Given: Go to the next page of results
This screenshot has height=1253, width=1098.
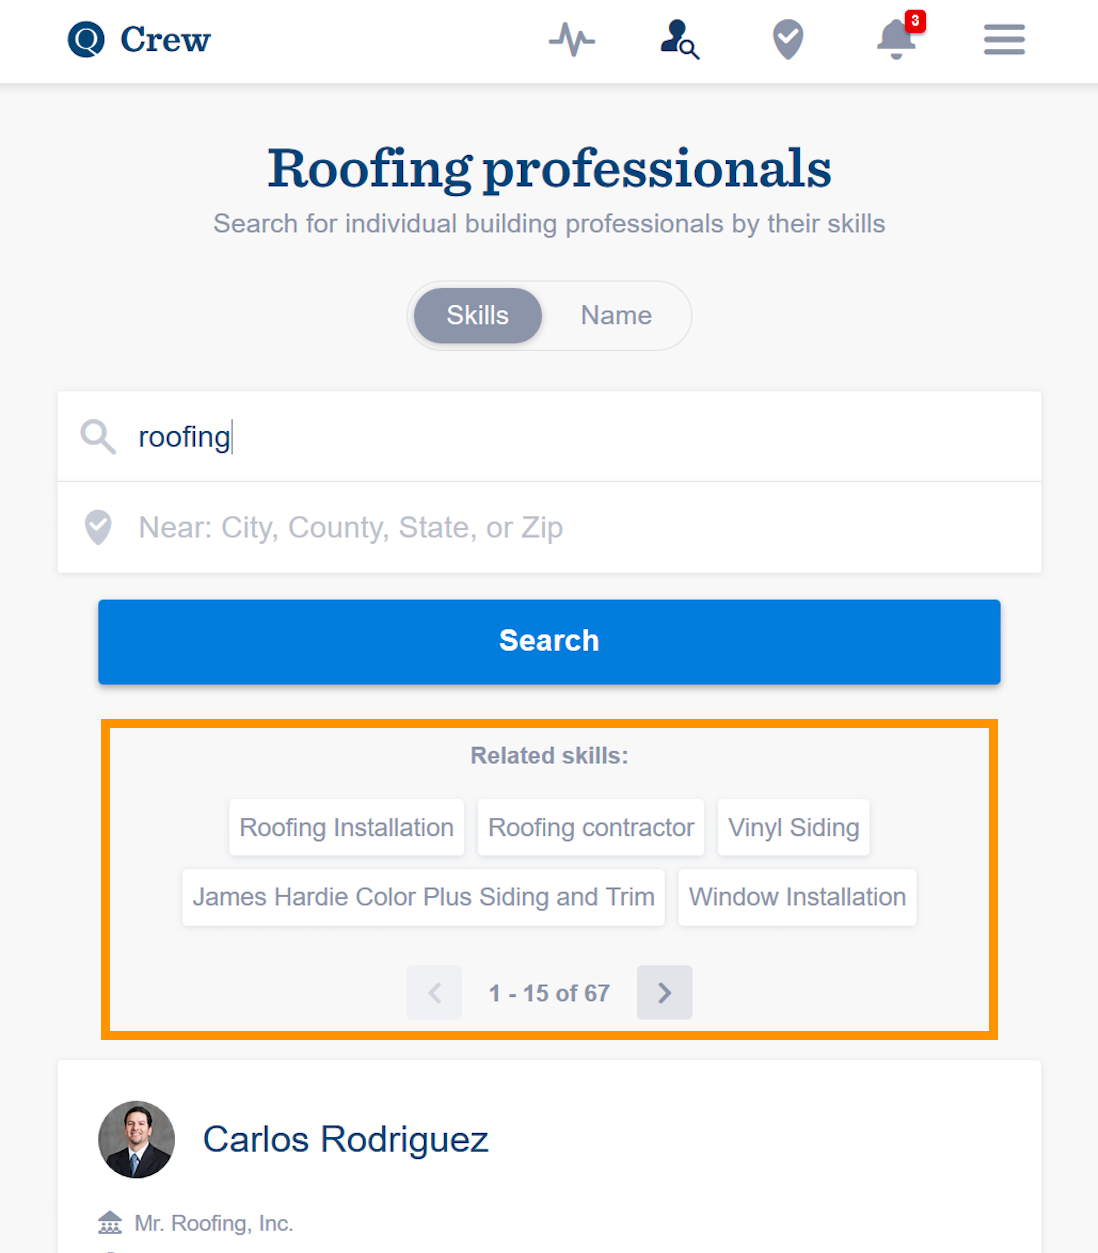Looking at the screenshot, I should [x=664, y=993].
